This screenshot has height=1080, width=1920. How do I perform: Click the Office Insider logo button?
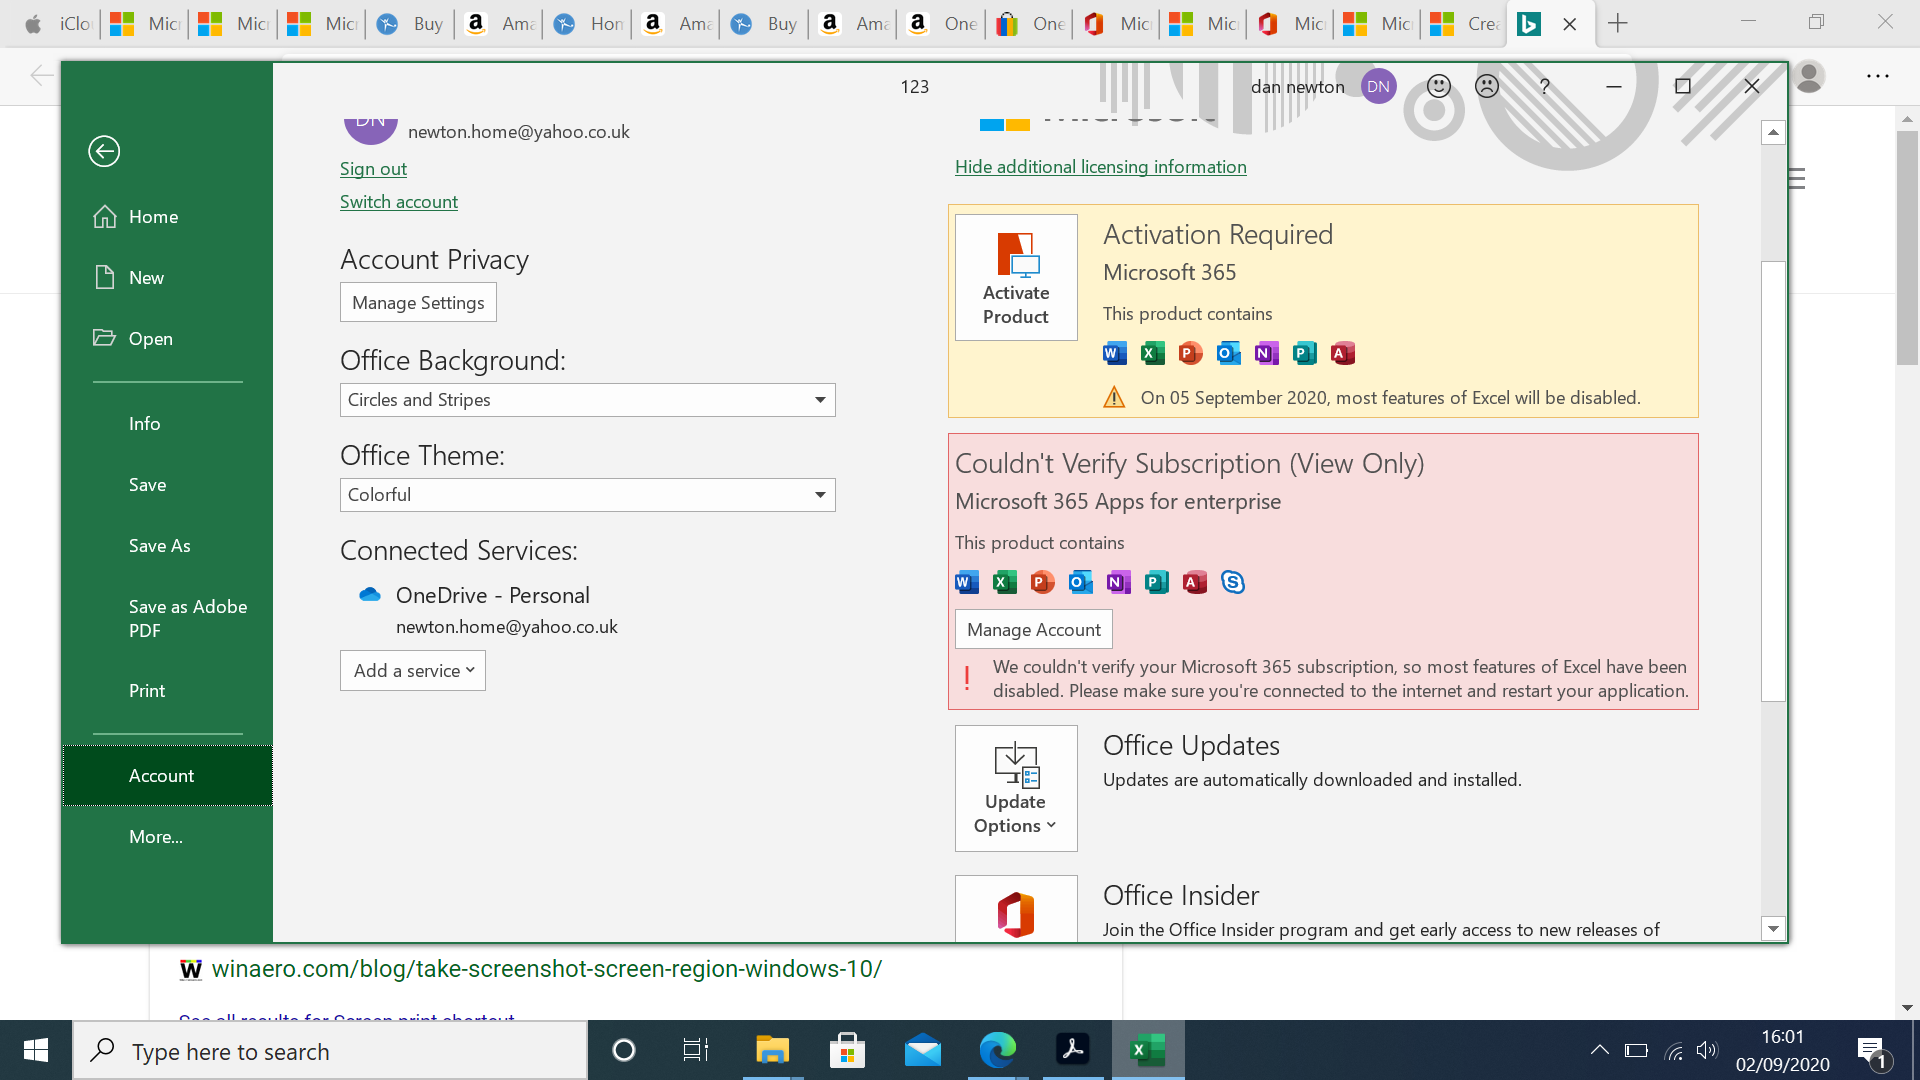1016,909
